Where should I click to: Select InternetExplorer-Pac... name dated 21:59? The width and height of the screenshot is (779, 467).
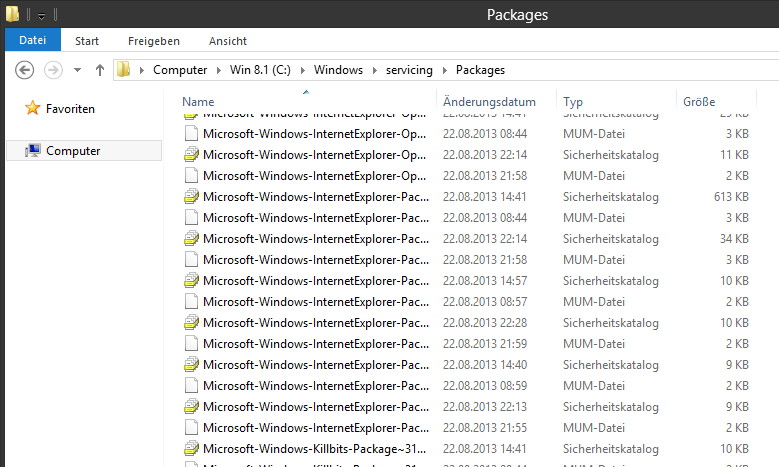[x=316, y=343]
